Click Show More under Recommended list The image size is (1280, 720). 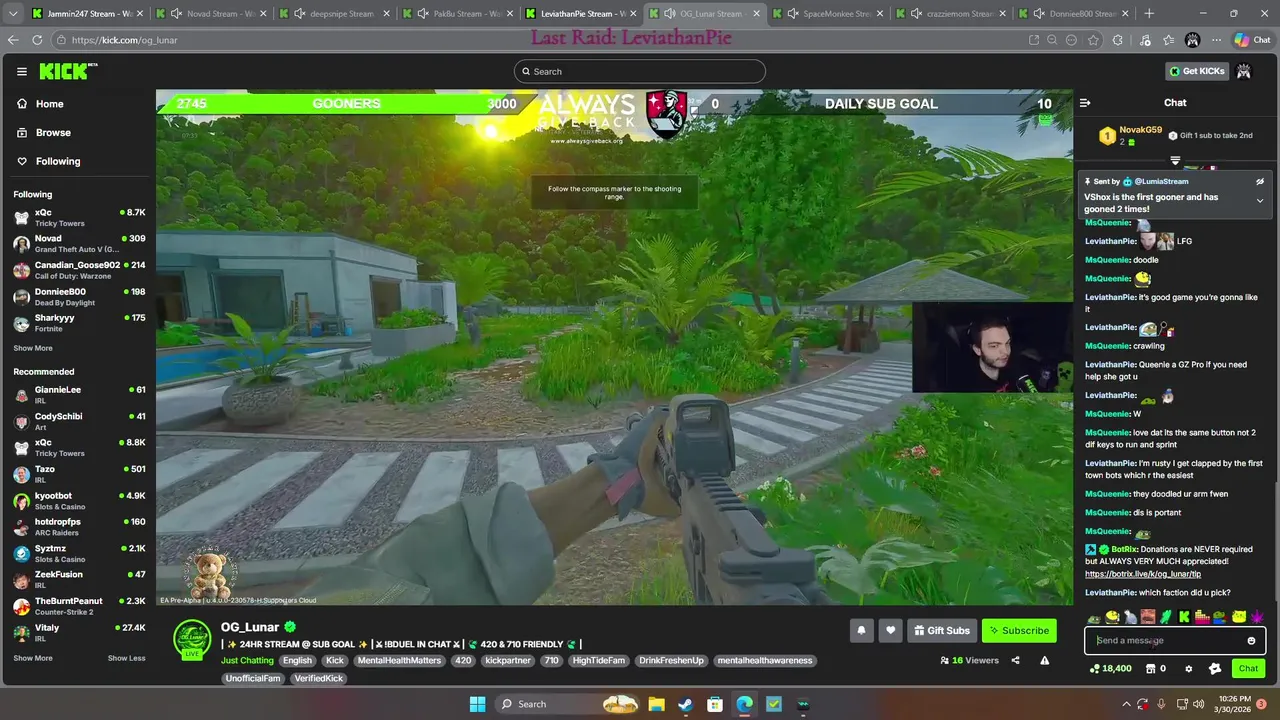tap(33, 658)
